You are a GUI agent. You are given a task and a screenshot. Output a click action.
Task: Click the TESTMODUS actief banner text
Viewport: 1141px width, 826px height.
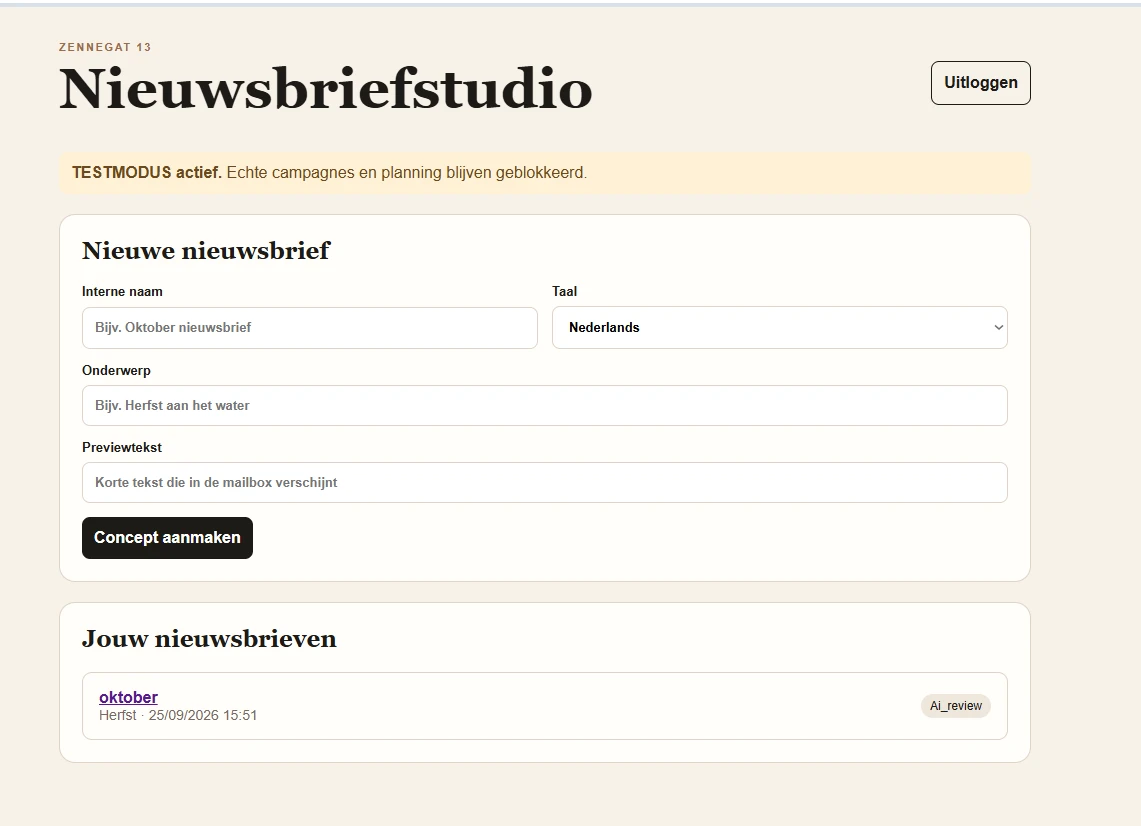pyautogui.click(x=329, y=172)
